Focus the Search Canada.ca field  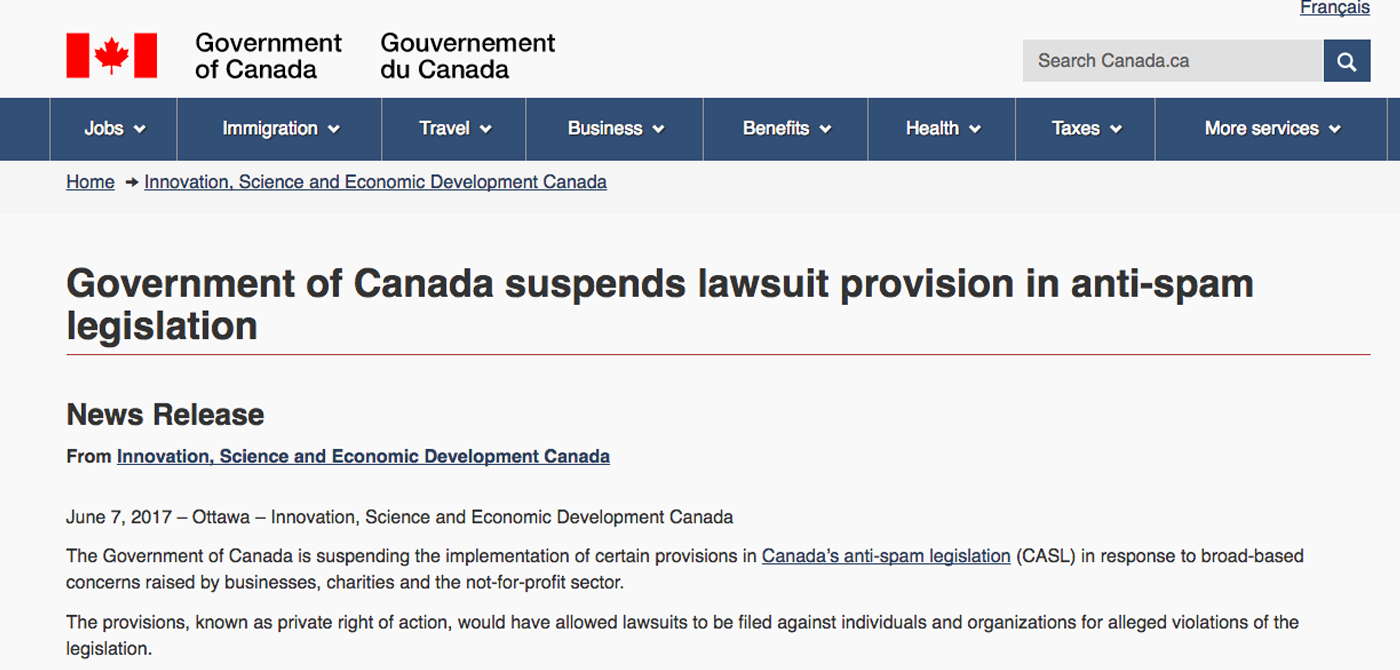[1173, 61]
